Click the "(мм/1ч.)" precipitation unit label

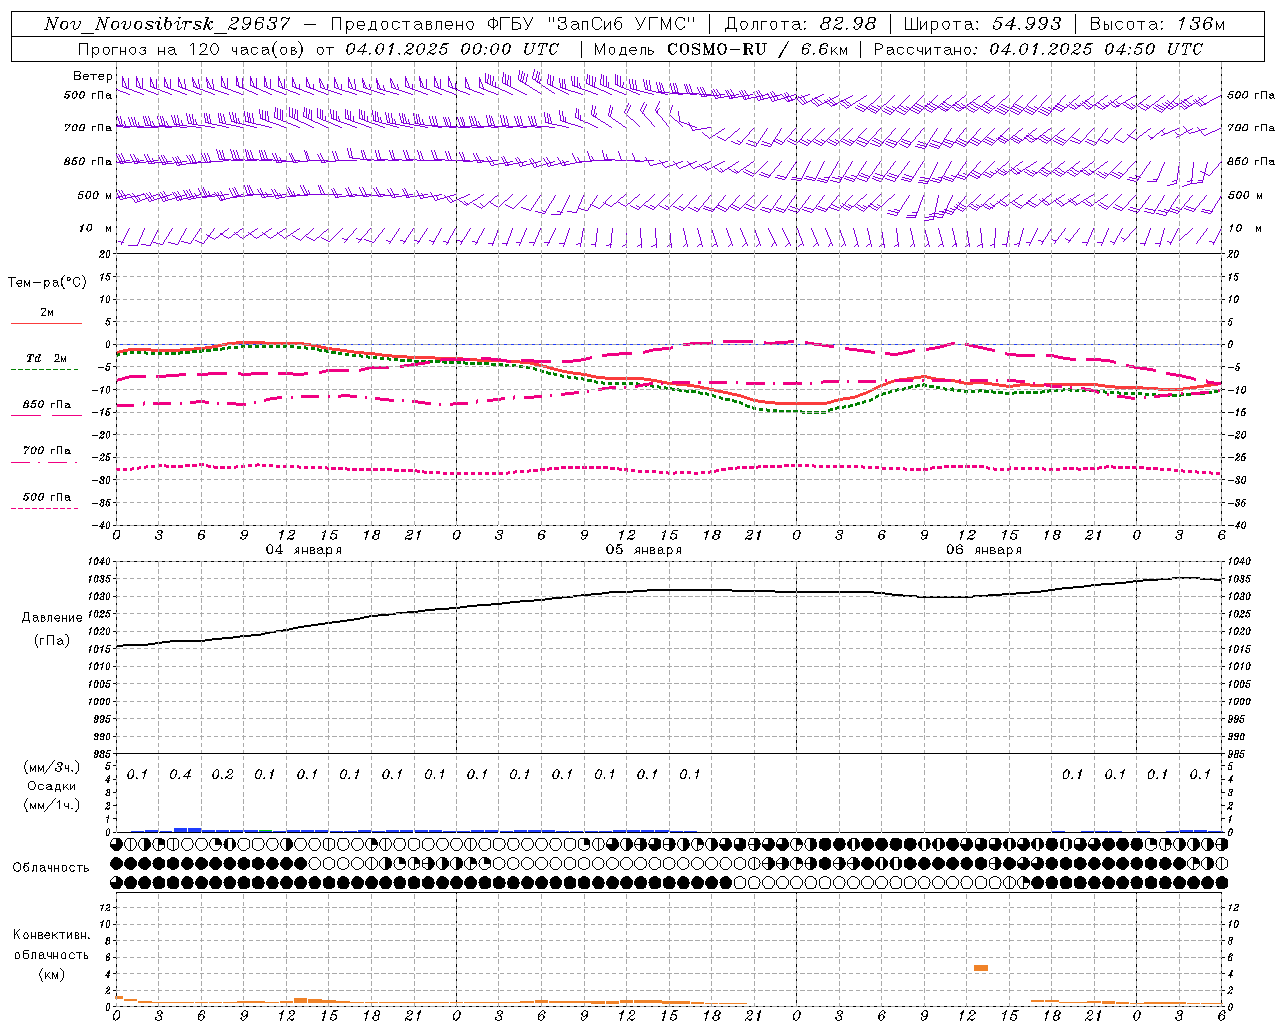(x=52, y=805)
